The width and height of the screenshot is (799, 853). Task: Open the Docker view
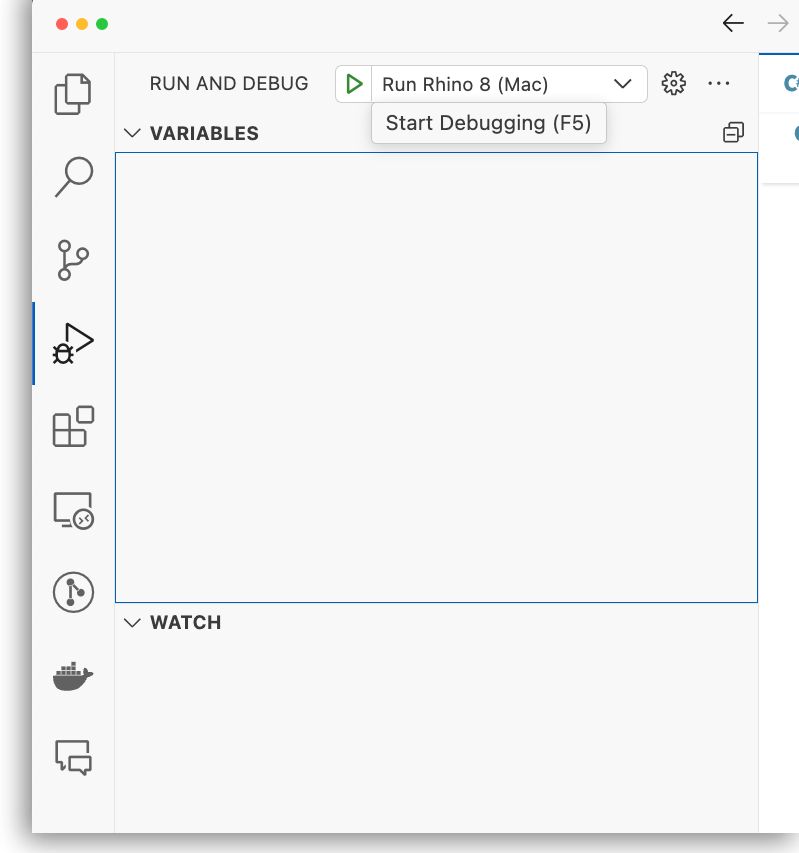[73, 676]
